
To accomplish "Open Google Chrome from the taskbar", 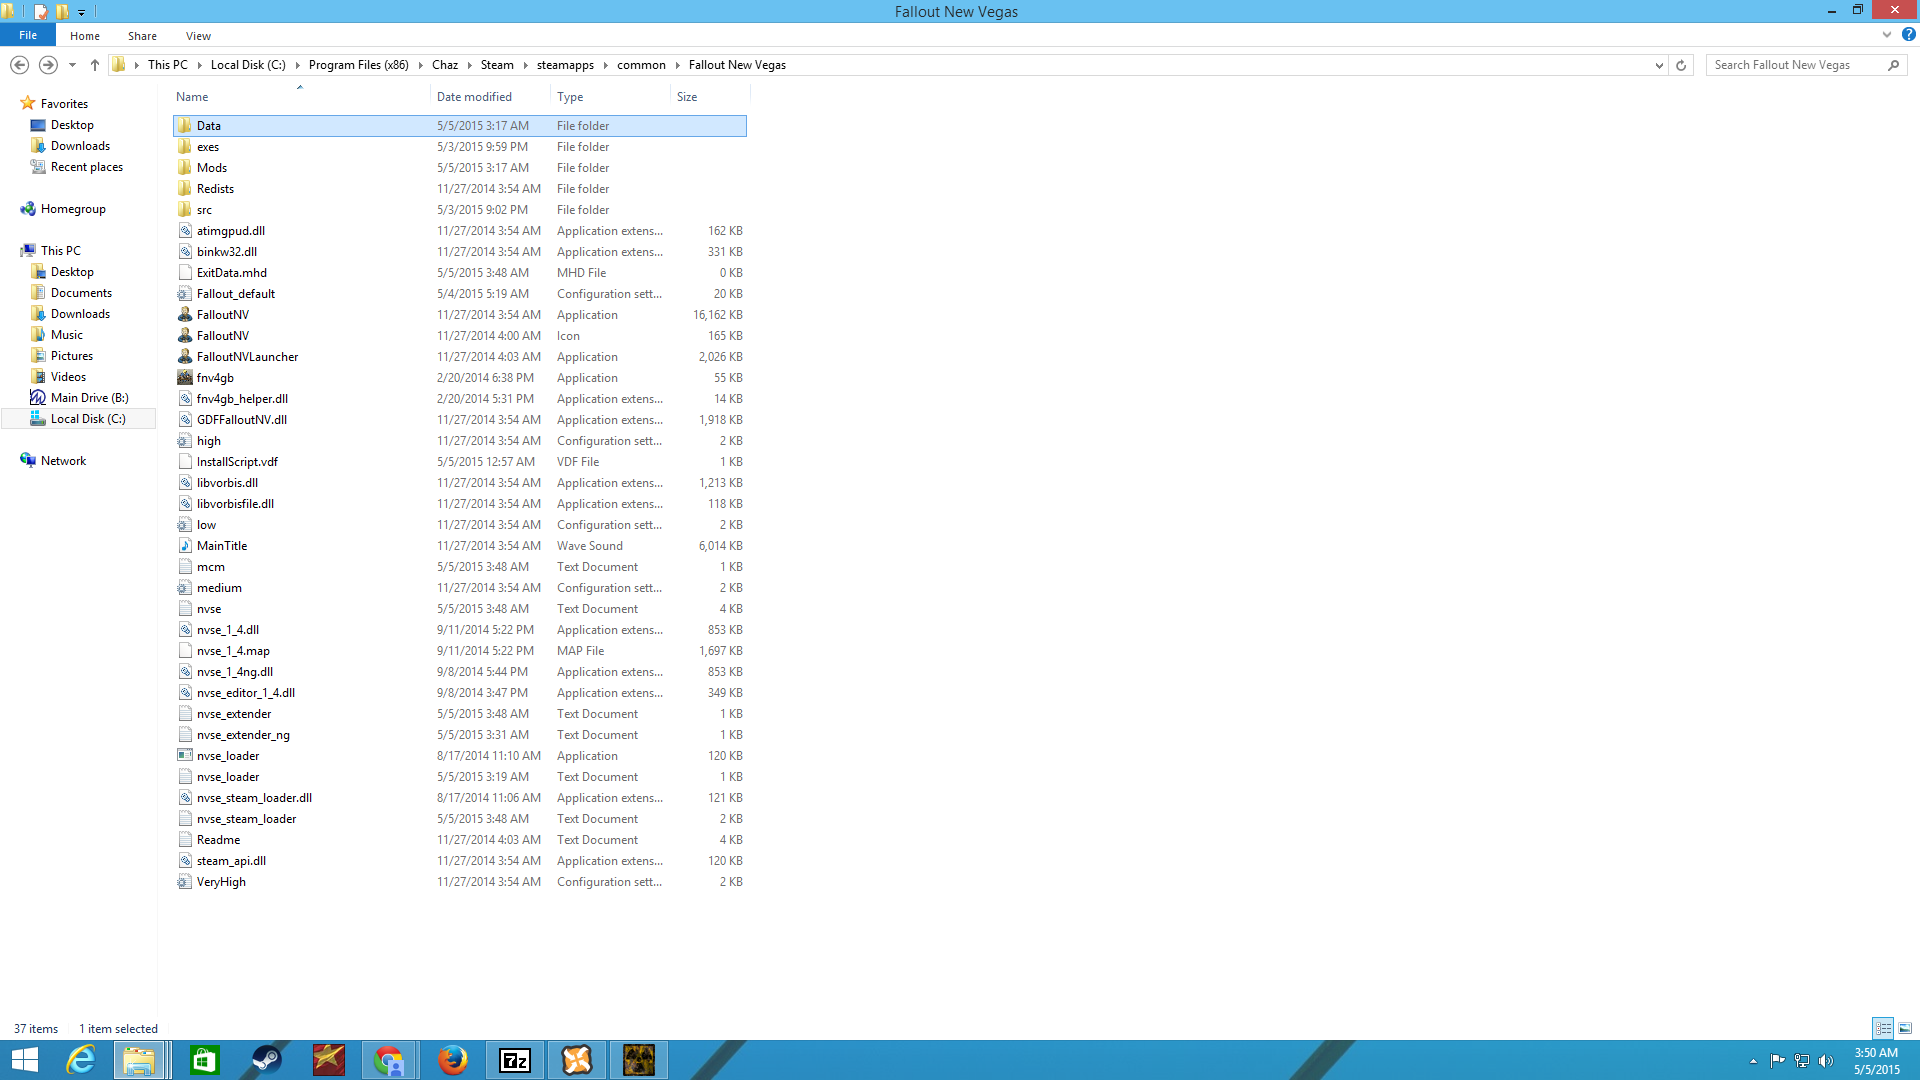I will (388, 1060).
